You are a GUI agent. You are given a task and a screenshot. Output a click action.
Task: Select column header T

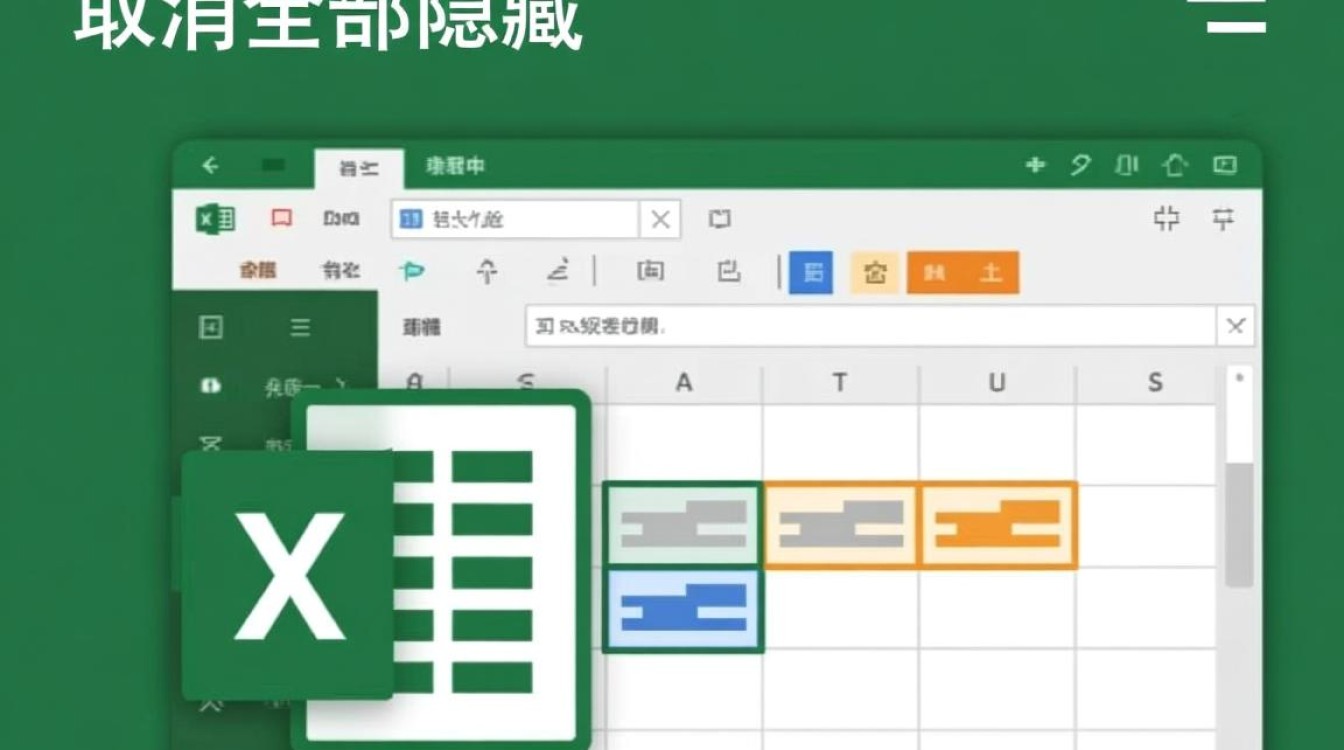840,382
